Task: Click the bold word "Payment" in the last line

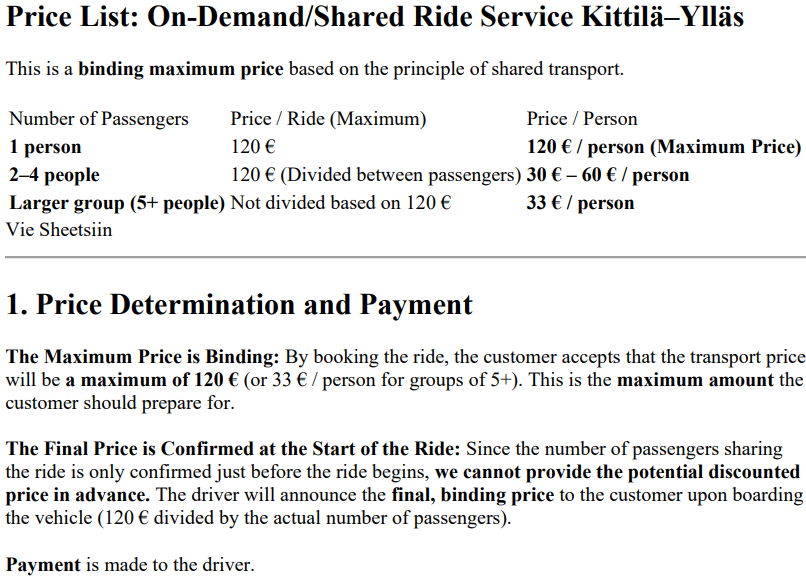Action: (x=43, y=564)
